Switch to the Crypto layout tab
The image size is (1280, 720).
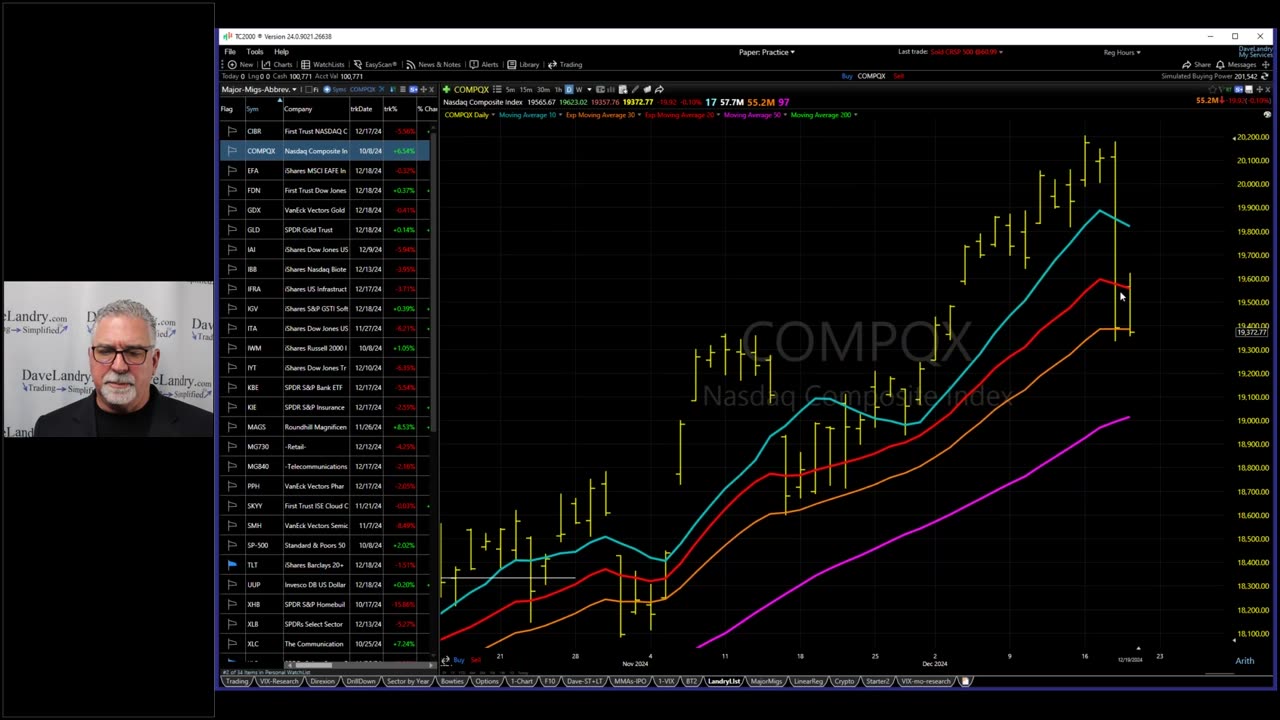pos(845,681)
